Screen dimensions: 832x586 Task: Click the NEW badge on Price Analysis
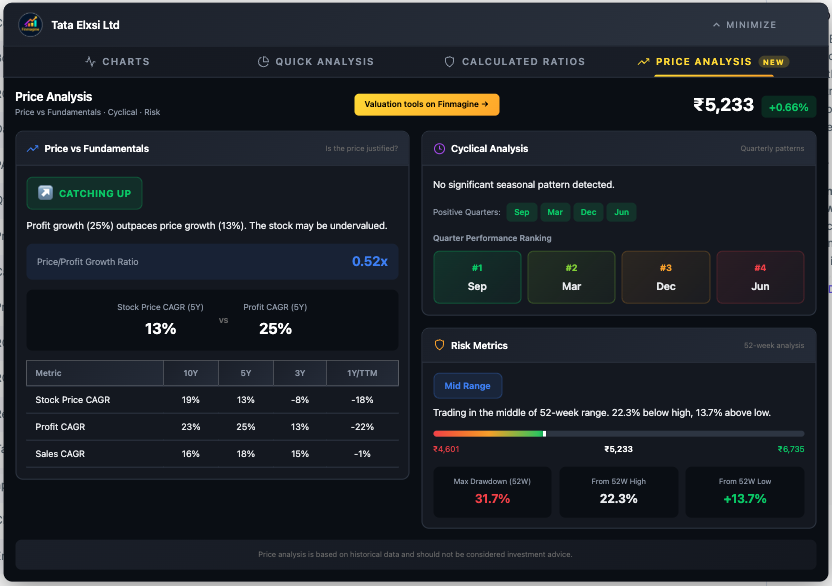773,62
